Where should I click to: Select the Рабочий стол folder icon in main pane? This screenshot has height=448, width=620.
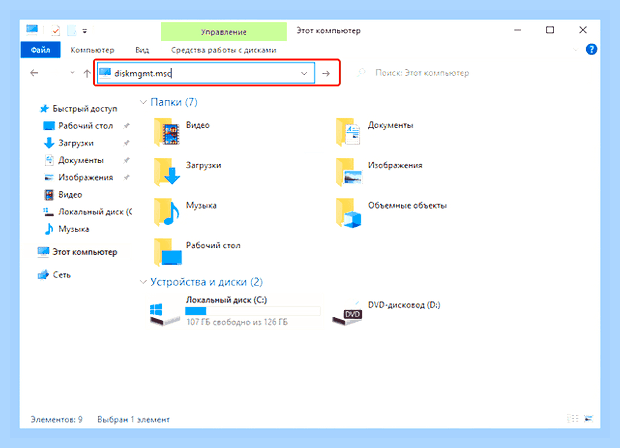point(168,252)
